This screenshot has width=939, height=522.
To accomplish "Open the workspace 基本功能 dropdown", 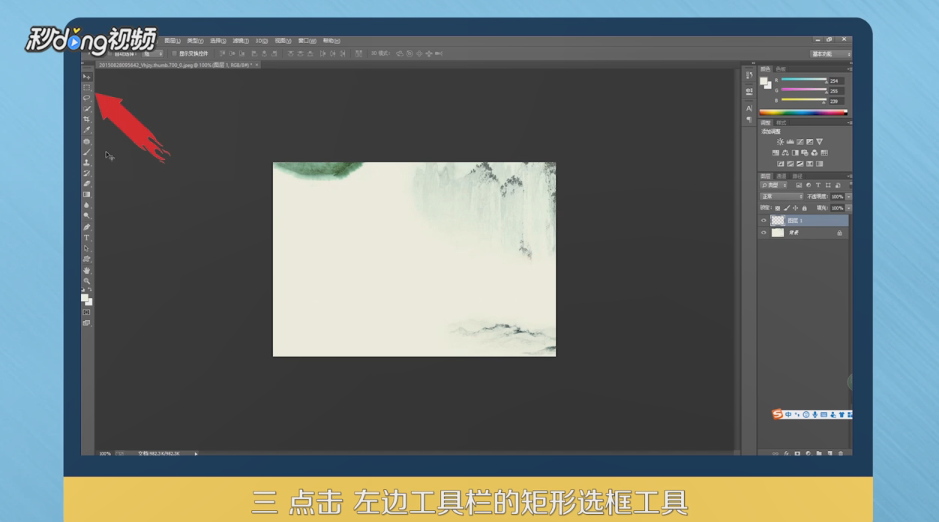I will [831, 54].
